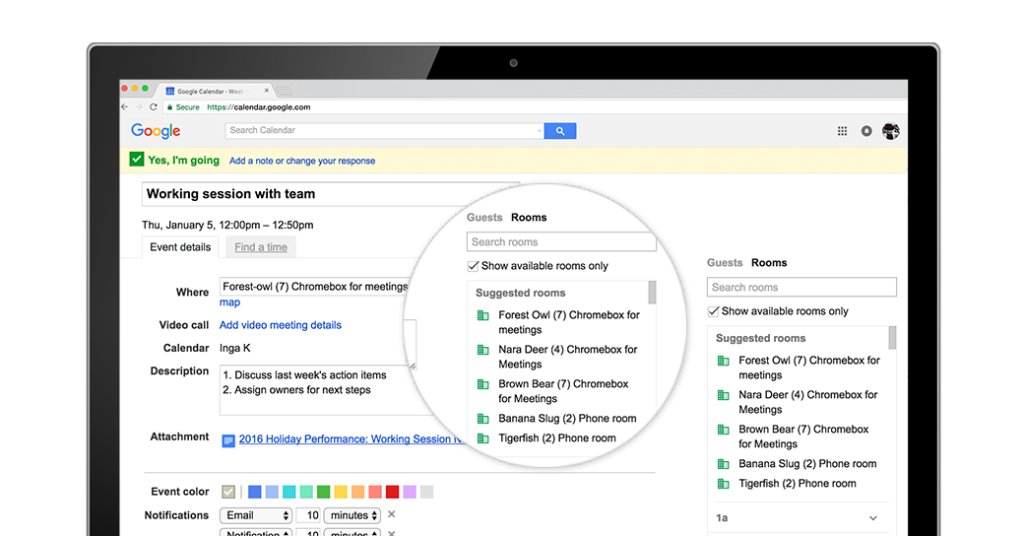Click the blue search magnifier button
The width and height of the screenshot is (1024, 536).
click(x=560, y=131)
